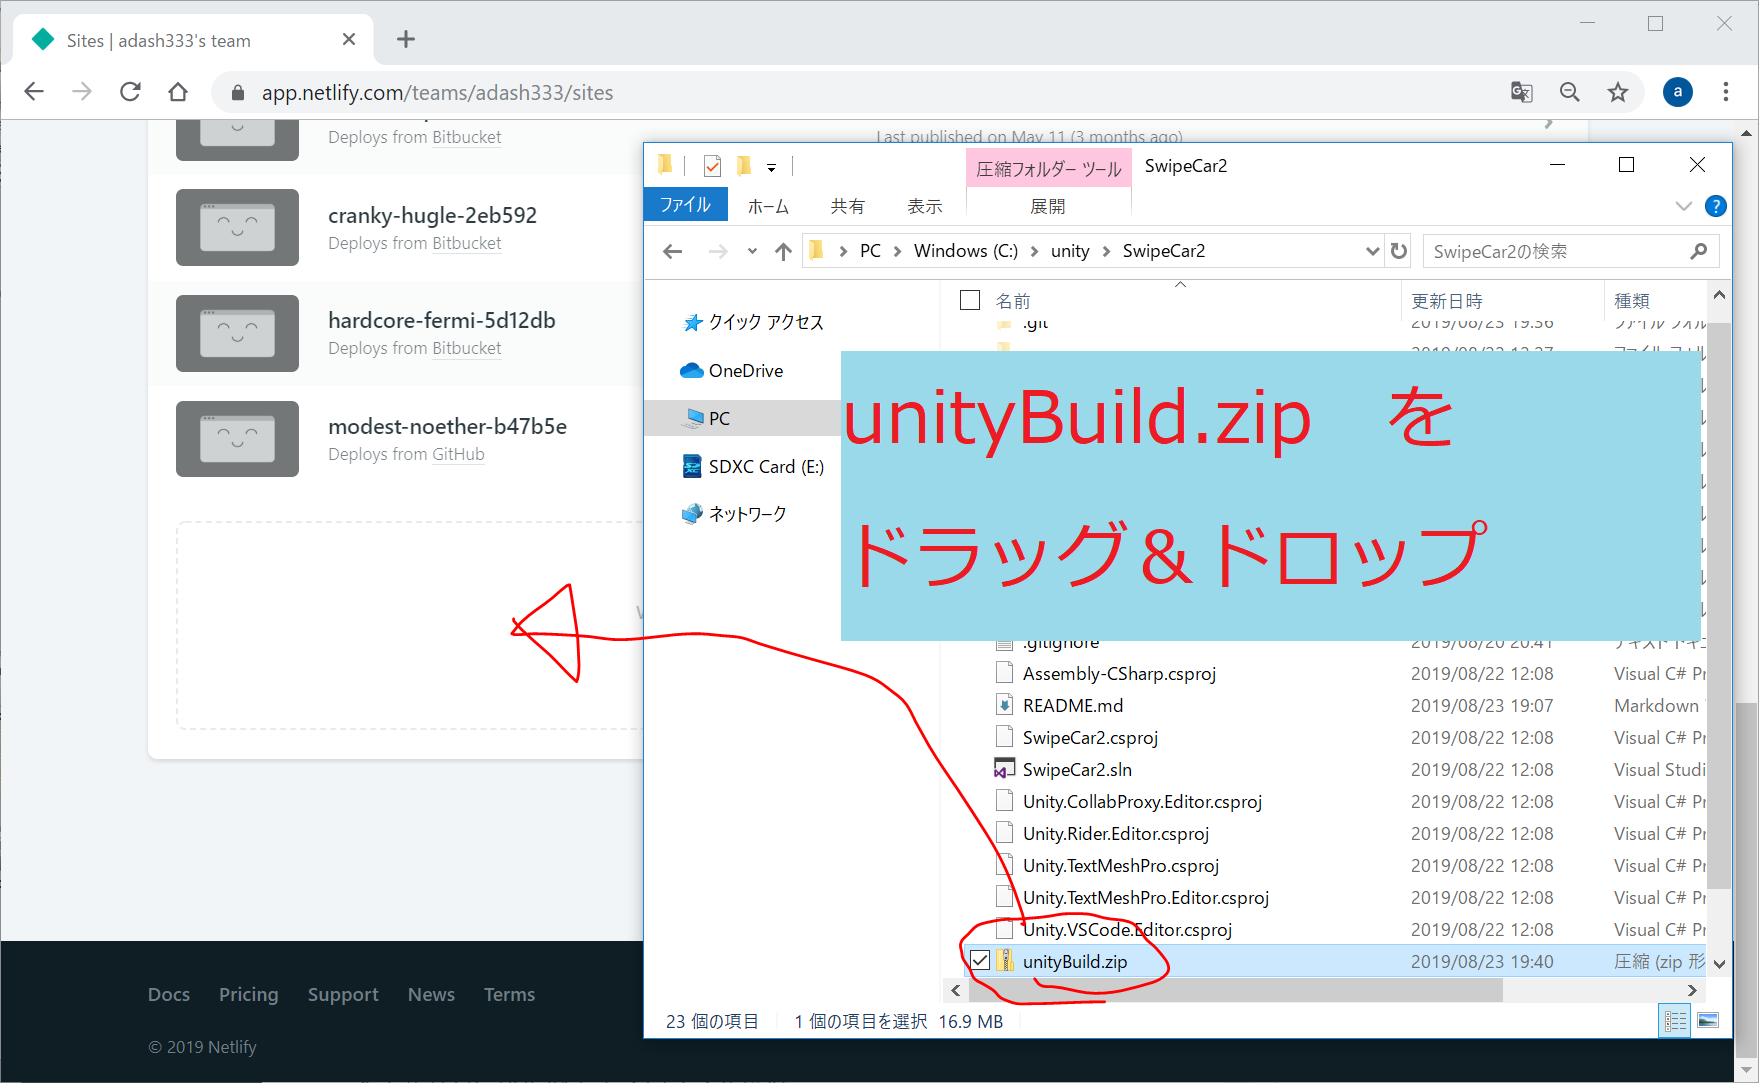Expand the address bar history dropdown
Viewport: 1759px width, 1083px height.
tap(1372, 251)
